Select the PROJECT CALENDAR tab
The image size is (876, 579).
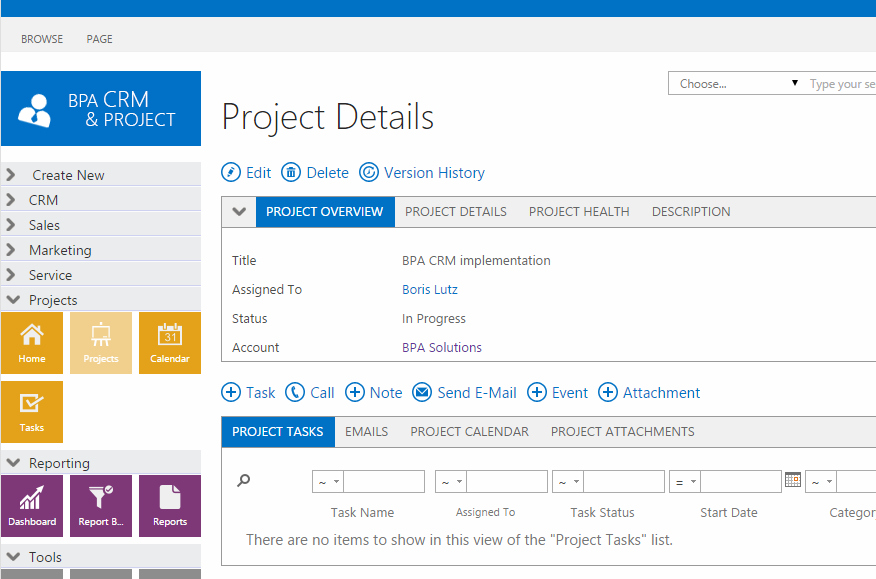coord(469,431)
